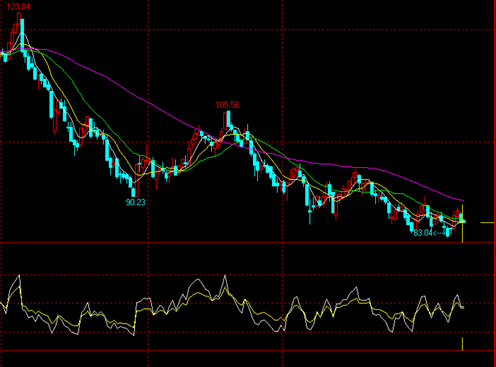Click the last cyan candle at chart's right end
Viewport: 496px width, 367px height.
461,218
